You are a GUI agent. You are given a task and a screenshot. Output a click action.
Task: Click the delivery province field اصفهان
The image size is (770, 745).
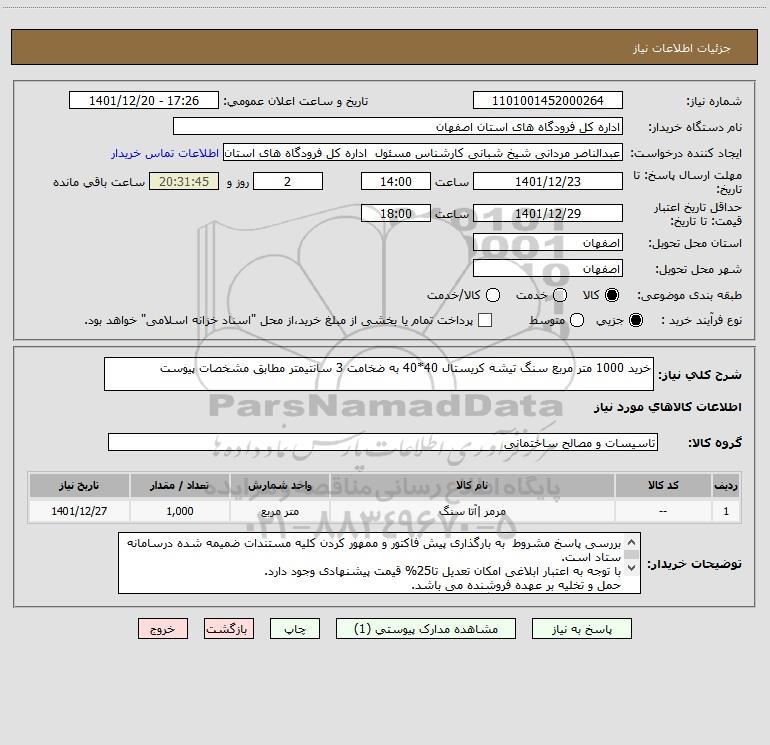pos(548,243)
